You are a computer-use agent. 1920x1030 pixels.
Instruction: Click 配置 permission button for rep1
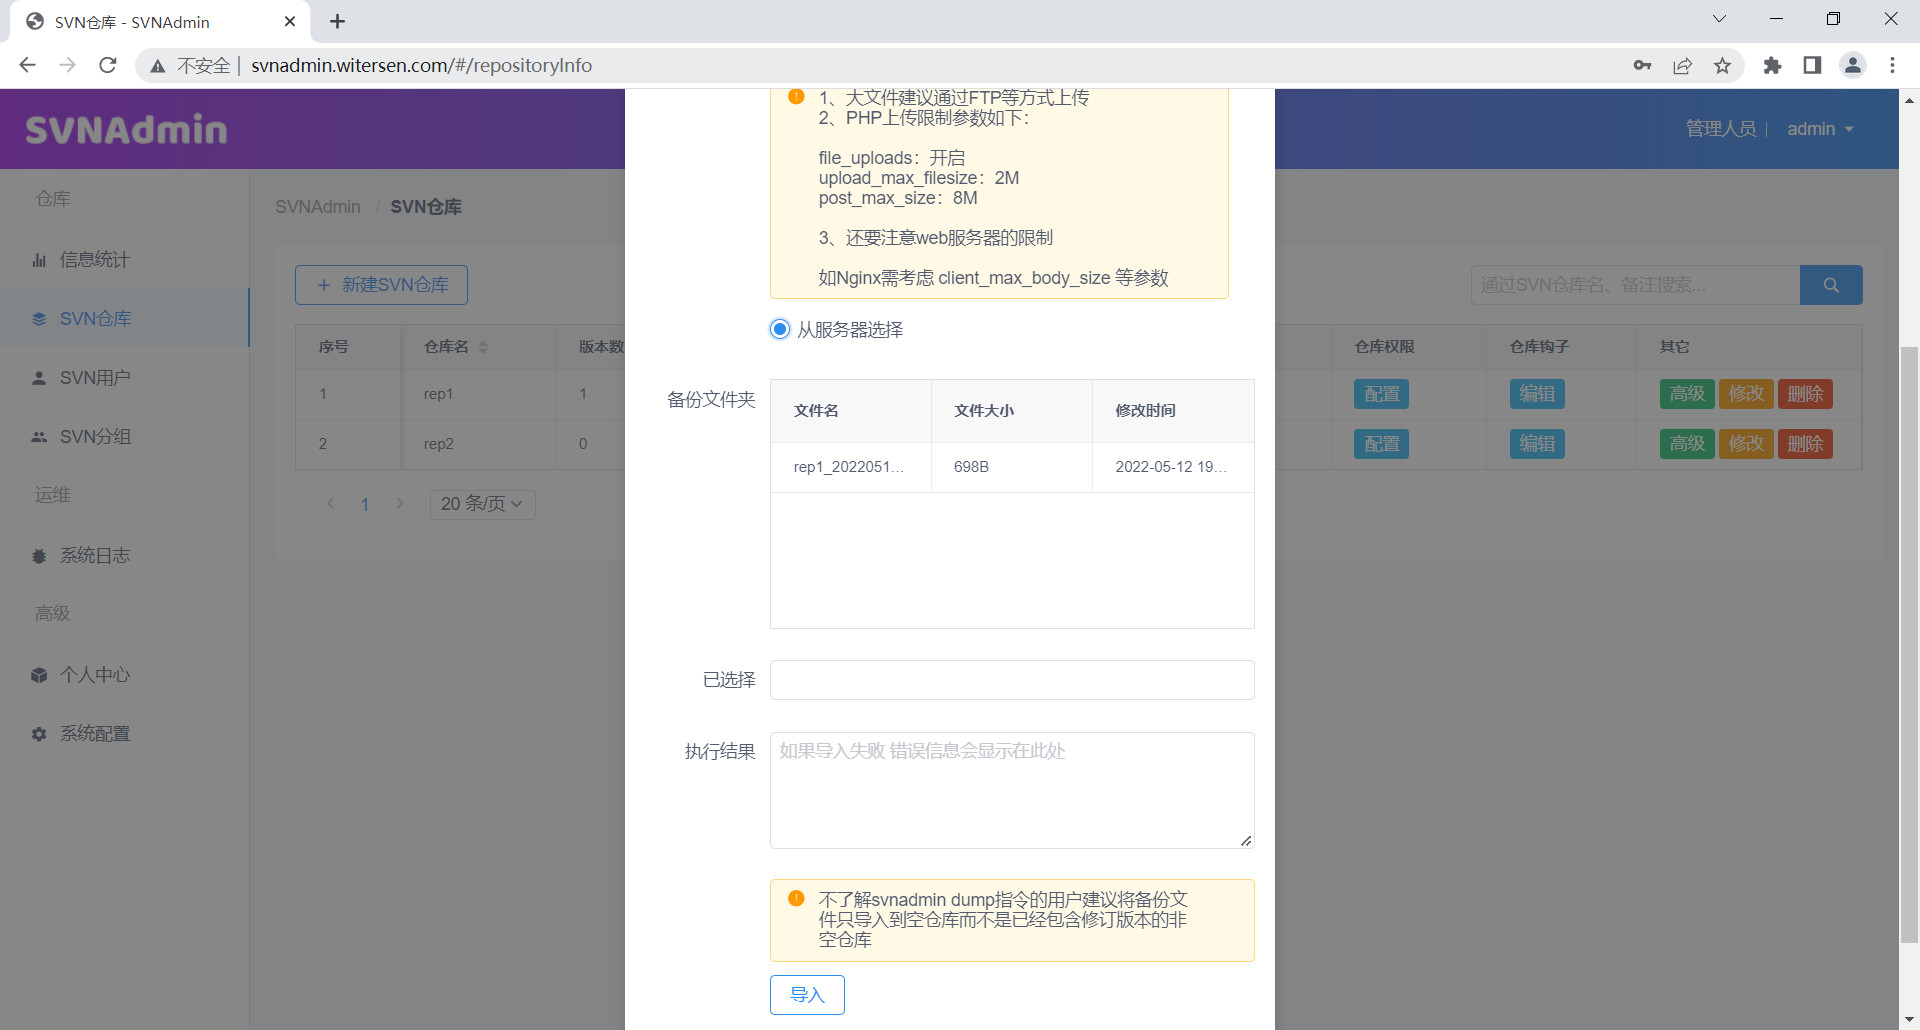[x=1382, y=394]
